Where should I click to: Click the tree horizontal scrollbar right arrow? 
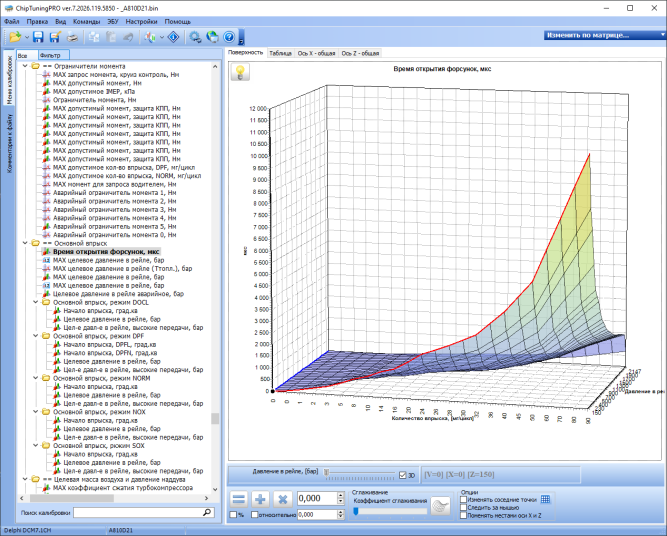point(207,498)
